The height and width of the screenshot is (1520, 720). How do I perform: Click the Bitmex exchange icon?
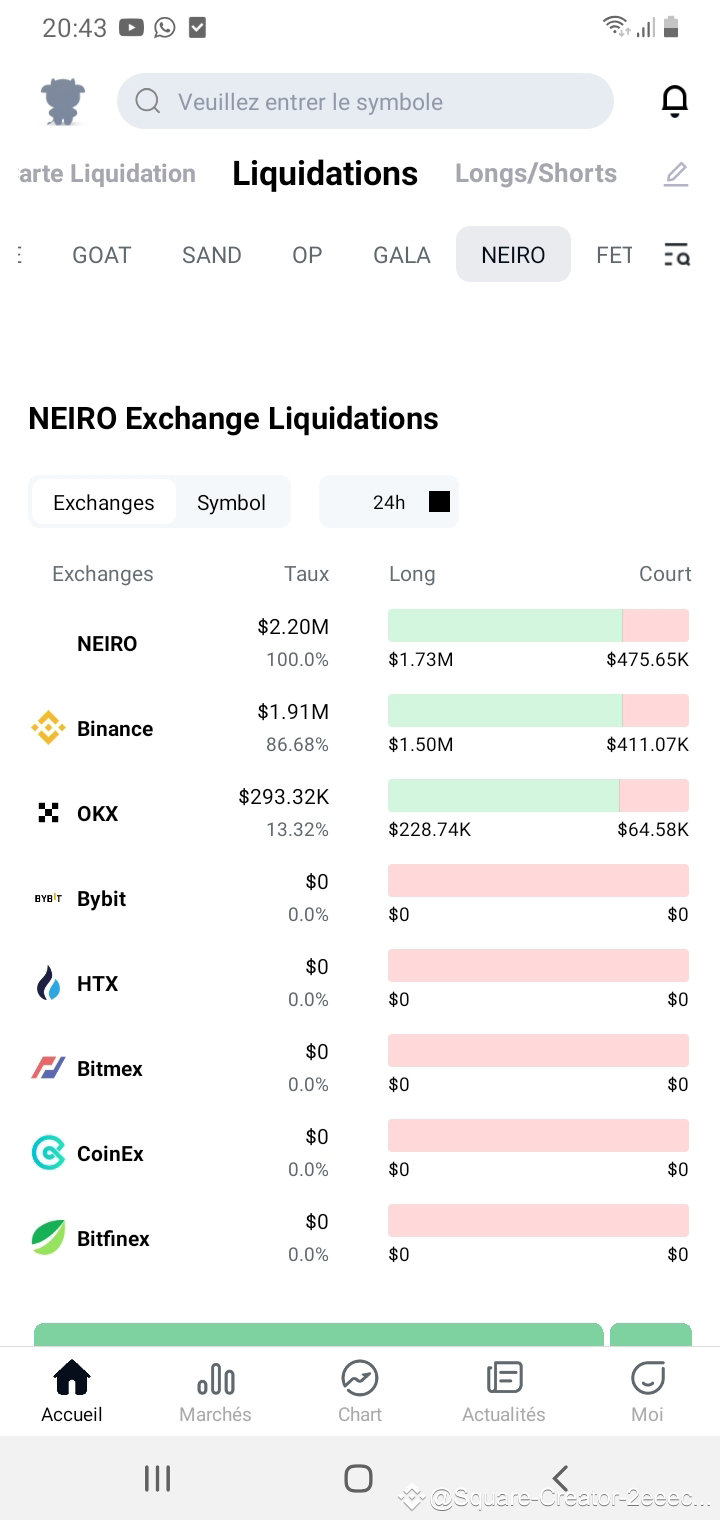(x=49, y=1068)
